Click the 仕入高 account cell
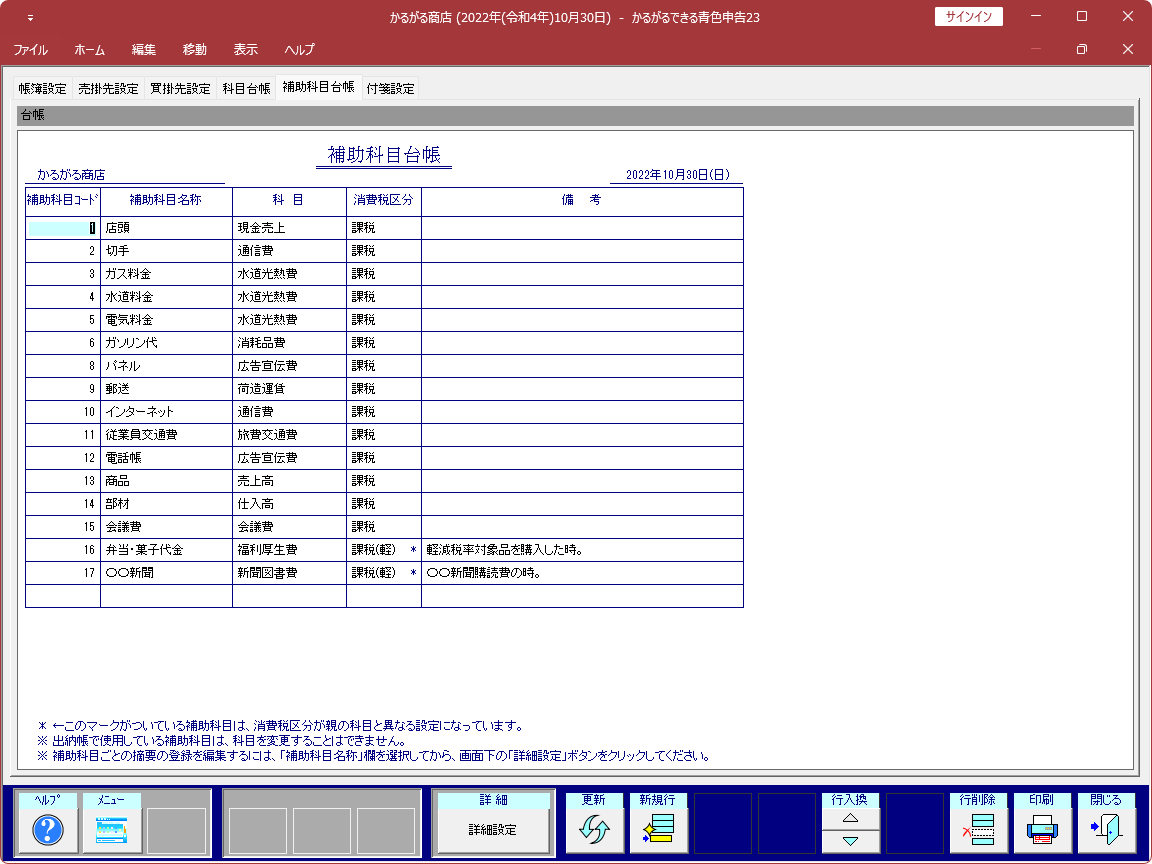The width and height of the screenshot is (1152, 864). [289, 503]
